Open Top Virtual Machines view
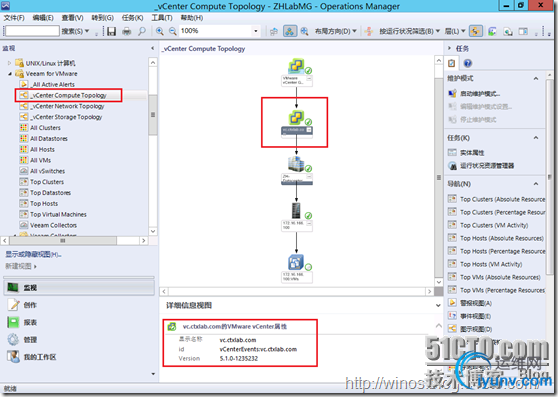This screenshot has height=397, width=558. 58,215
